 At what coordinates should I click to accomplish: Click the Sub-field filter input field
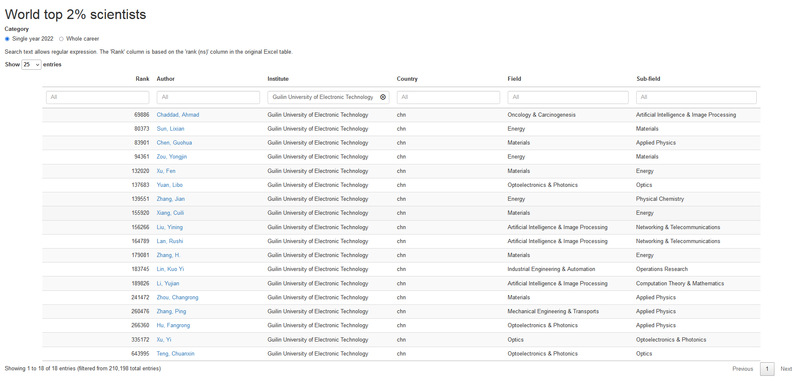(x=696, y=97)
